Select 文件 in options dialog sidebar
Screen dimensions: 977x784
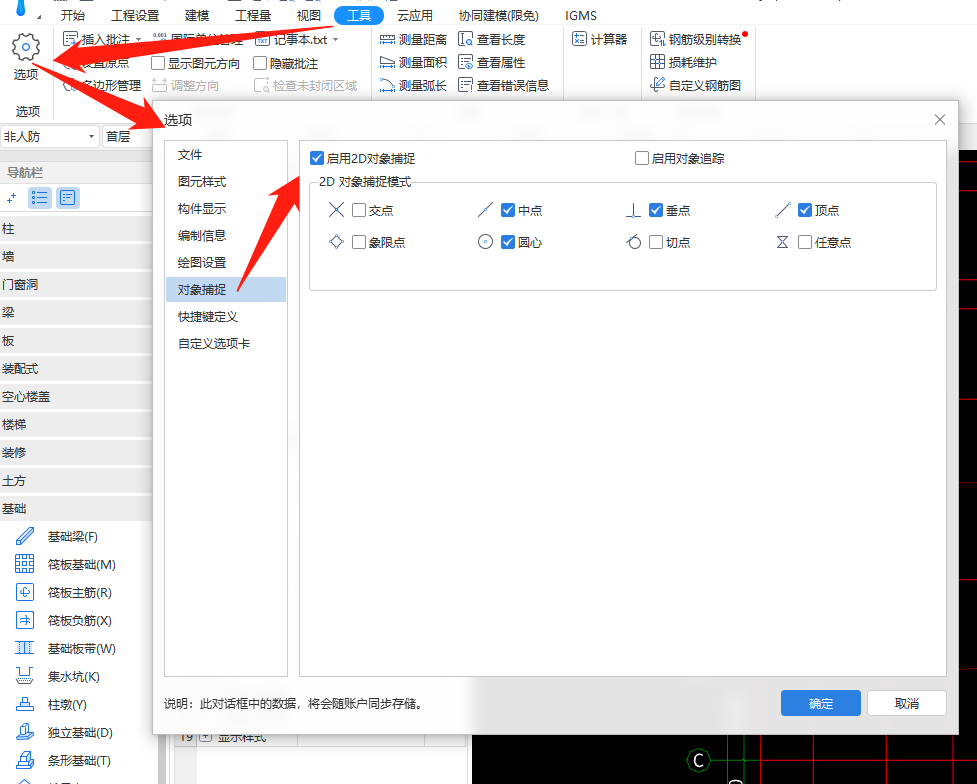tap(226, 155)
